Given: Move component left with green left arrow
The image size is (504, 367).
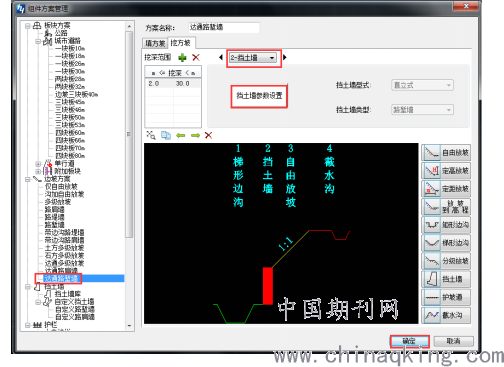Looking at the screenshot, I should coord(181,135).
